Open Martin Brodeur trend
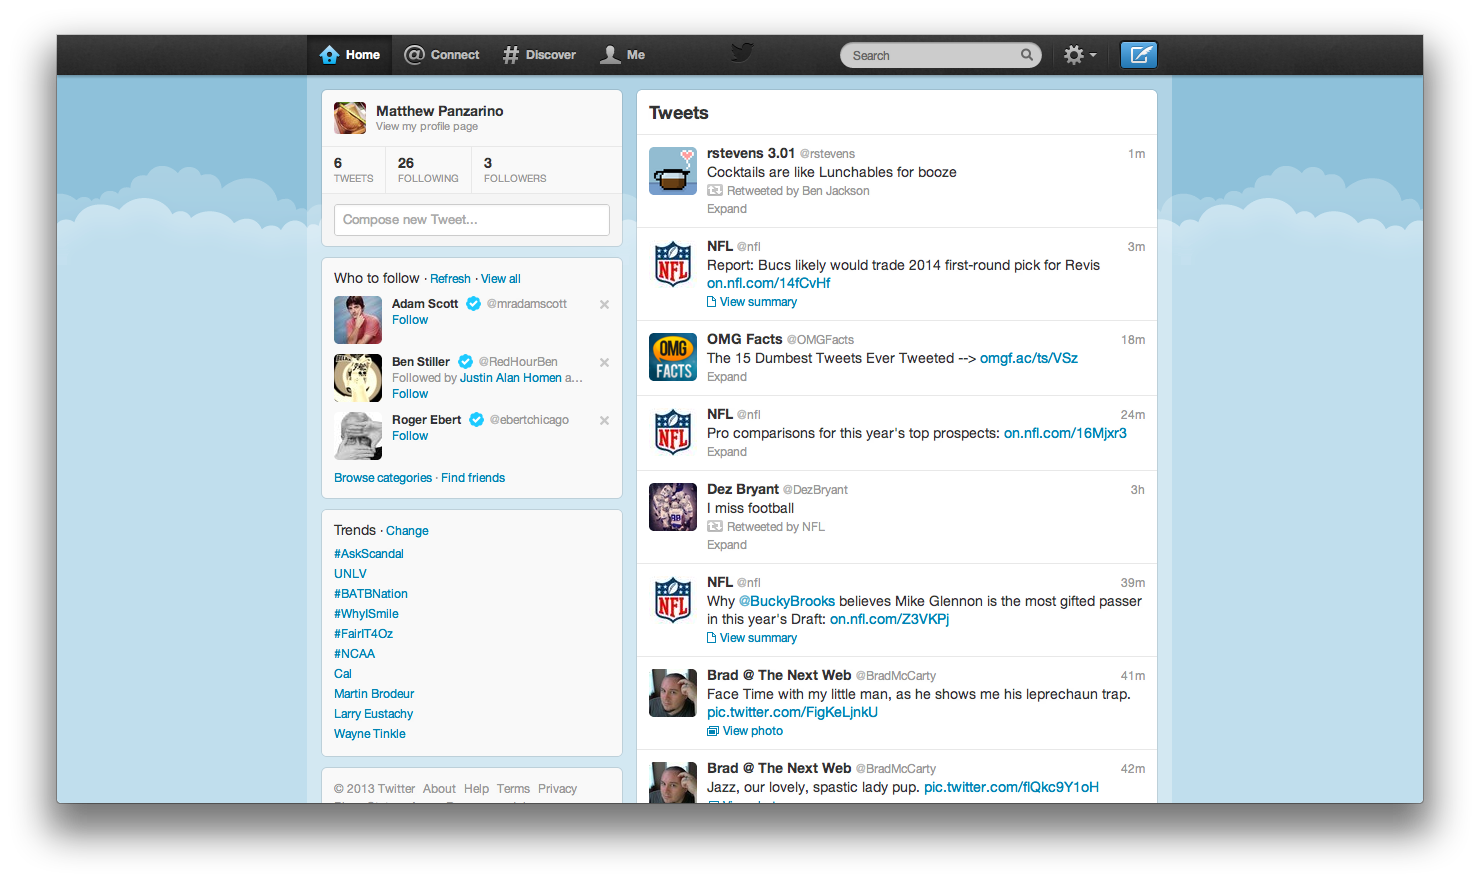The width and height of the screenshot is (1480, 882). [x=374, y=694]
